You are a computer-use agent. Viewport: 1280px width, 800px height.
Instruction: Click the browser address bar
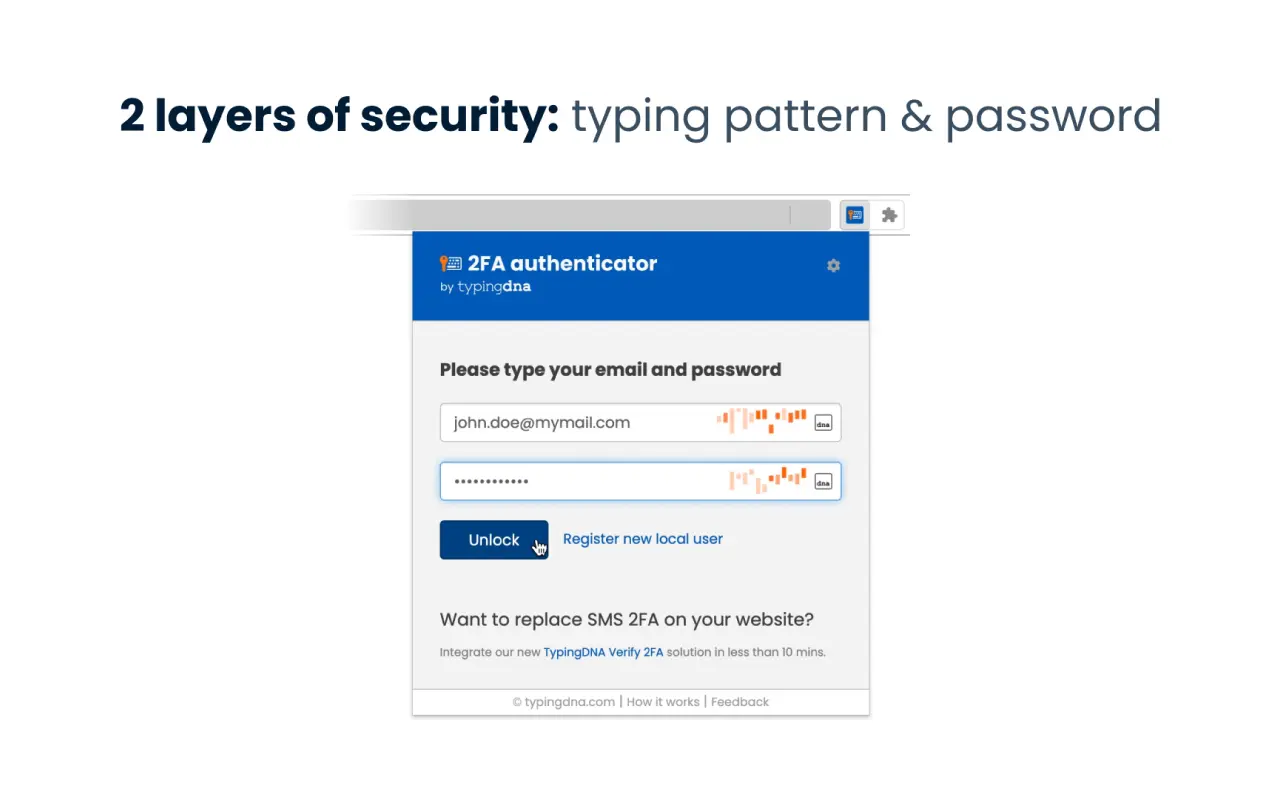pyautogui.click(x=590, y=215)
